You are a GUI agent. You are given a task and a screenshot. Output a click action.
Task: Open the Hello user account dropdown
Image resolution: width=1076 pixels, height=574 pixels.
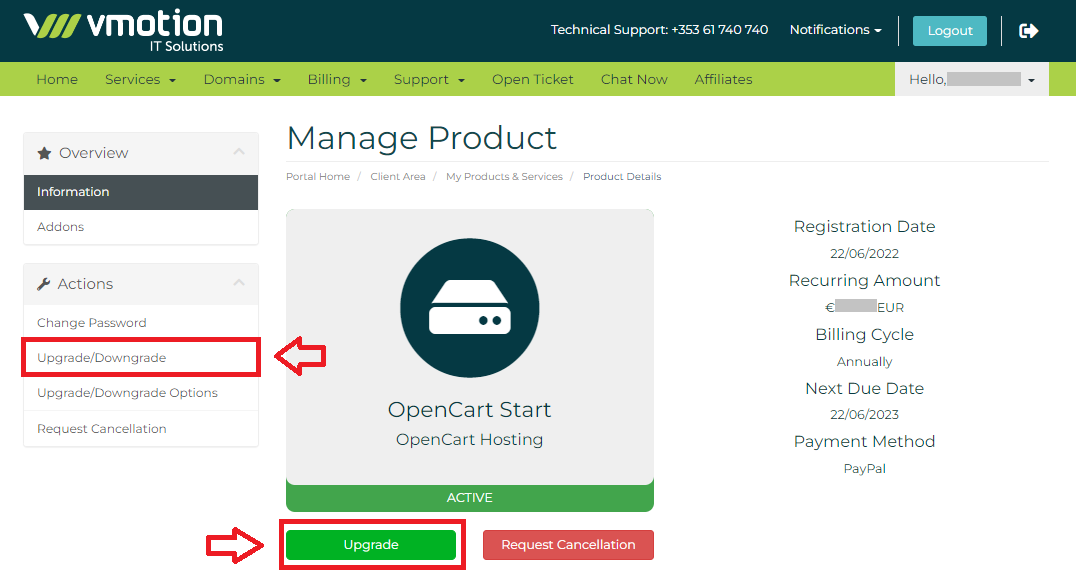[x=972, y=80]
